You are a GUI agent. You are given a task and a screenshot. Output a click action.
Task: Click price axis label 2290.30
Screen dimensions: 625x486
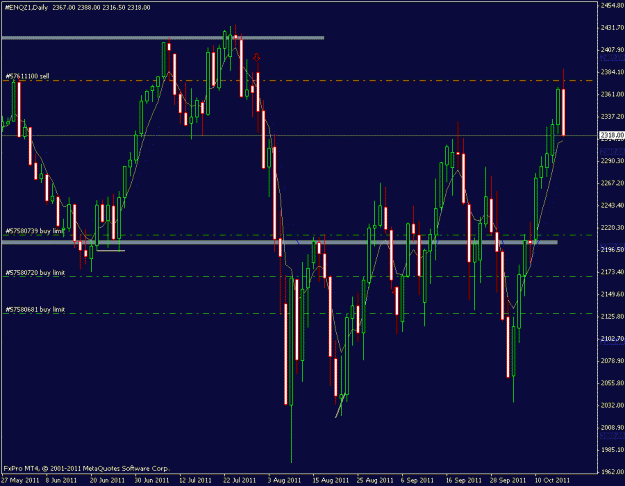612,161
